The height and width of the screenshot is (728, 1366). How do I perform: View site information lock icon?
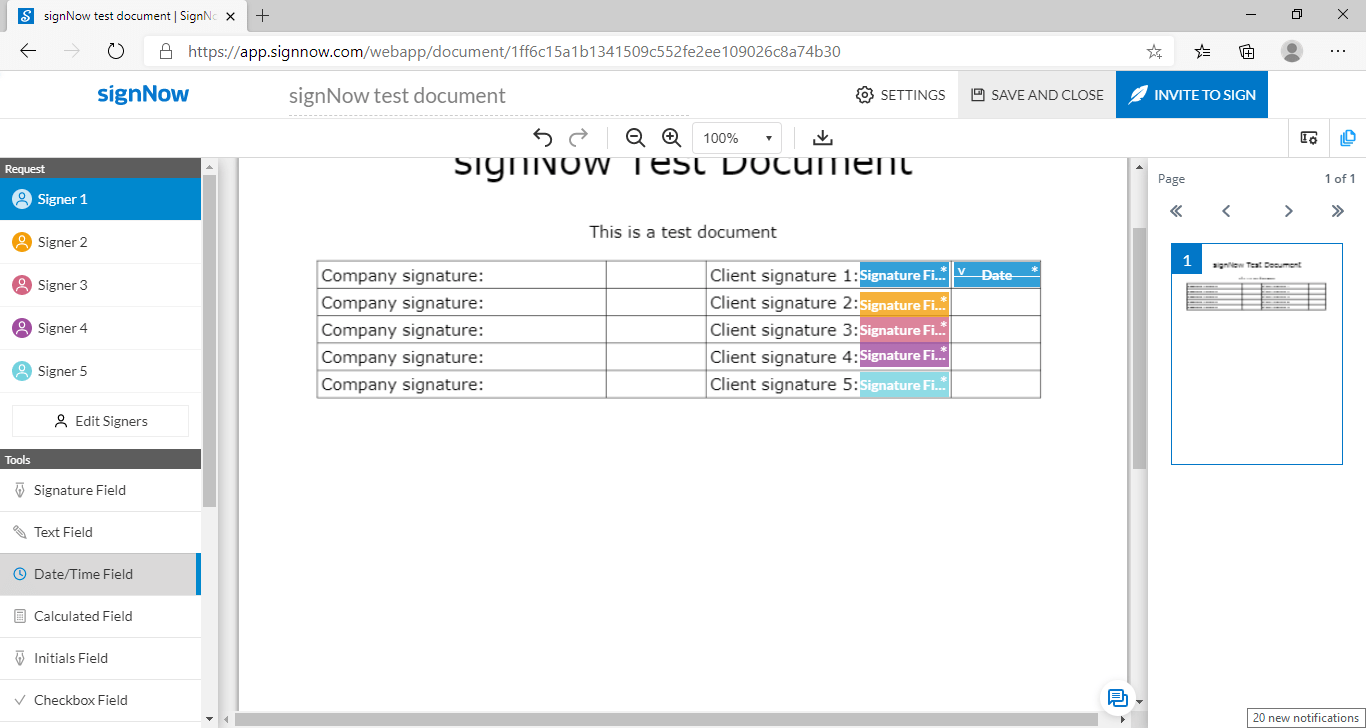(166, 51)
